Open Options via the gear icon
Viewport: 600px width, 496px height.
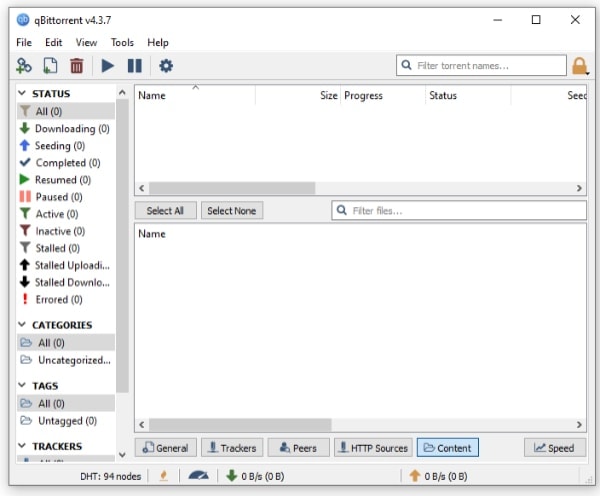tap(166, 65)
